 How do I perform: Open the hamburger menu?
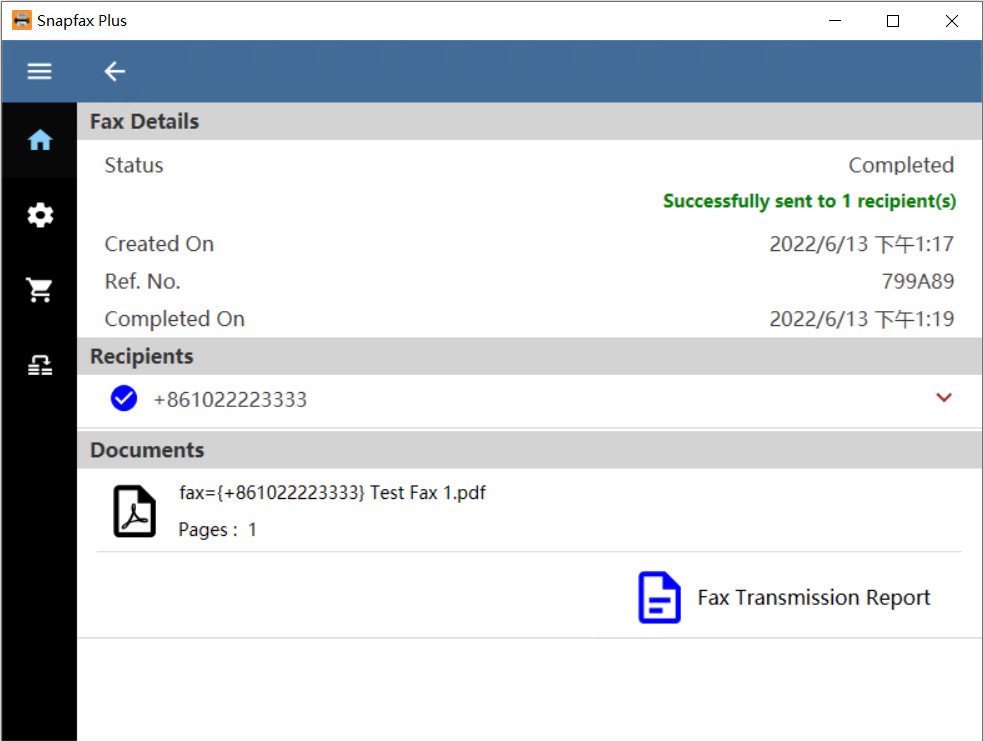click(x=39, y=71)
